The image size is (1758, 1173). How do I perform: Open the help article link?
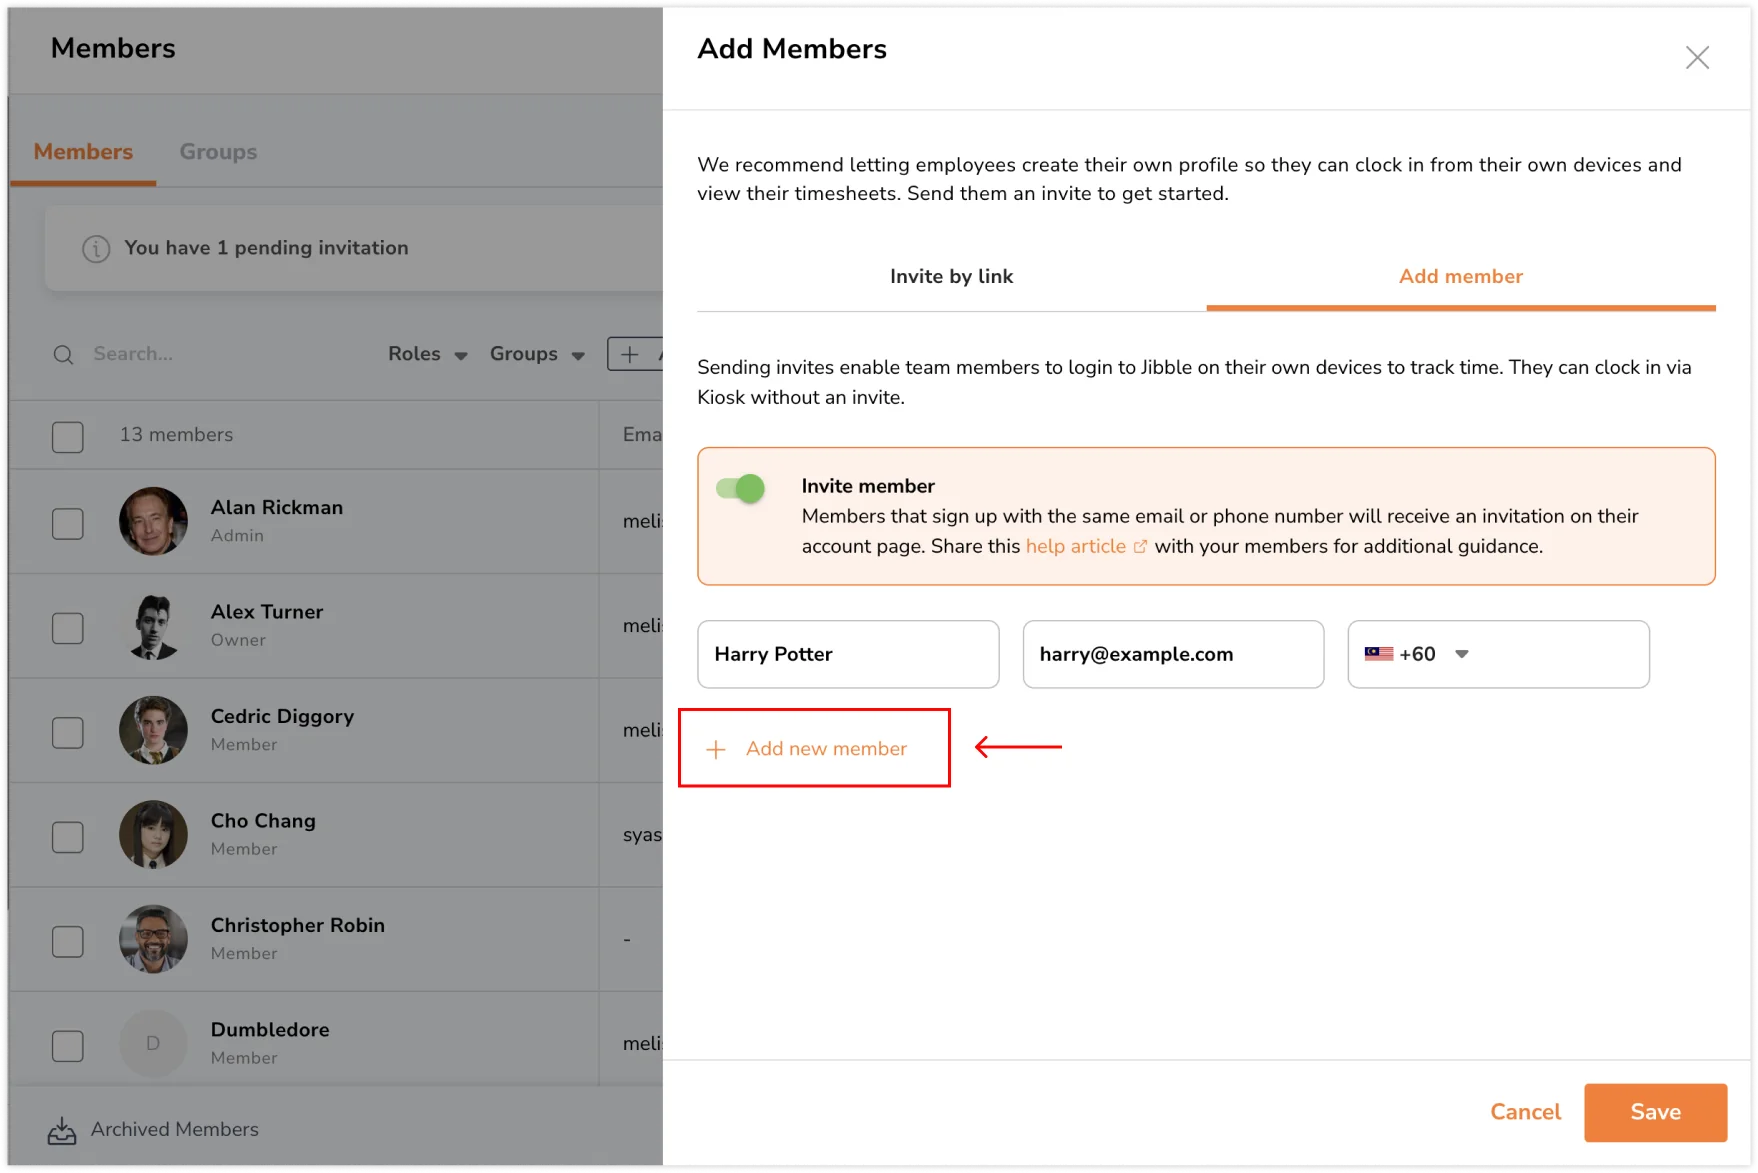pos(1076,547)
